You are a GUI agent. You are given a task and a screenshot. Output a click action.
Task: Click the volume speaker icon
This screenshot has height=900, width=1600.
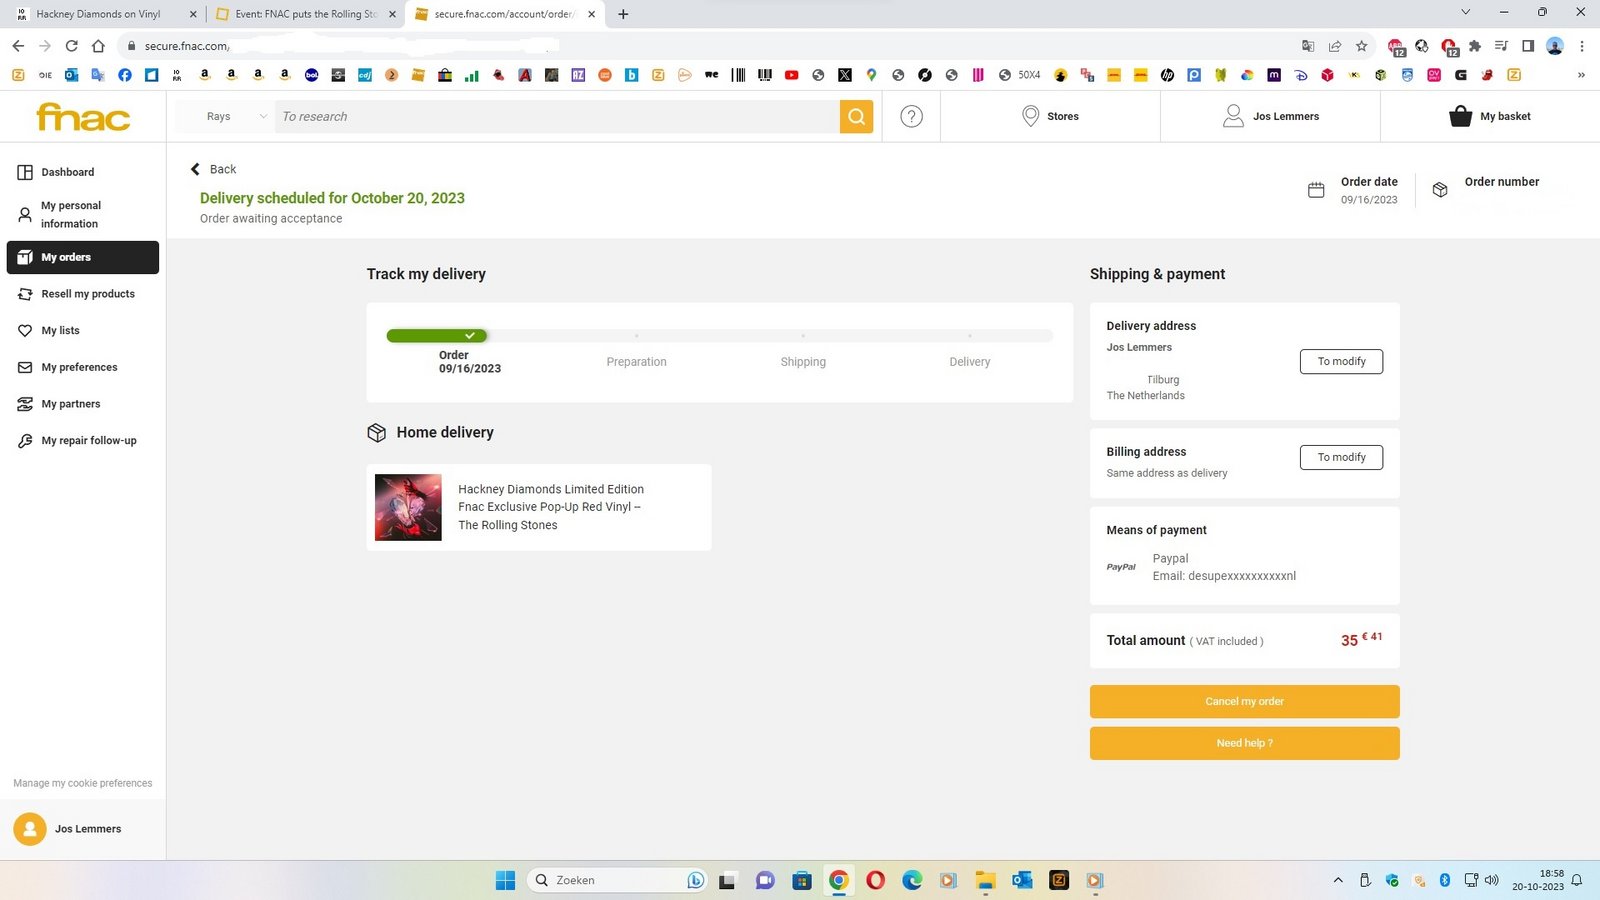pyautogui.click(x=1492, y=880)
